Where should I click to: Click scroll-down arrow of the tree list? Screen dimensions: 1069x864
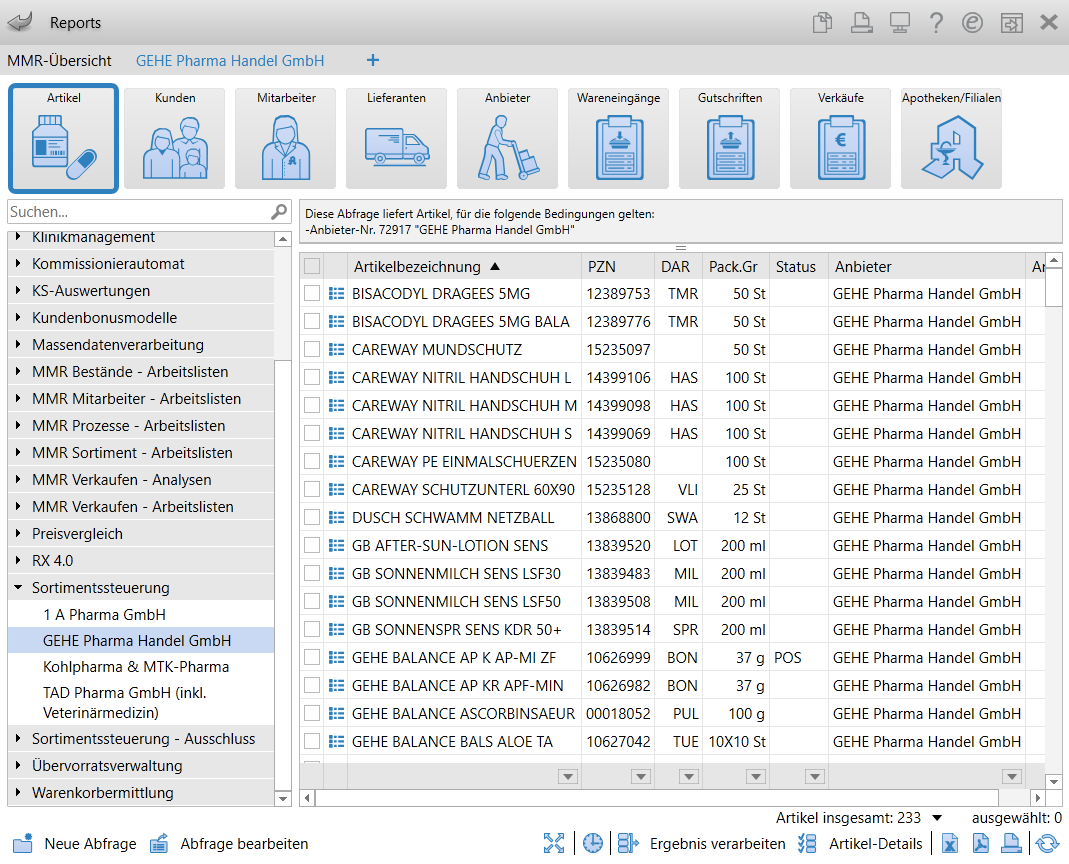coord(282,798)
